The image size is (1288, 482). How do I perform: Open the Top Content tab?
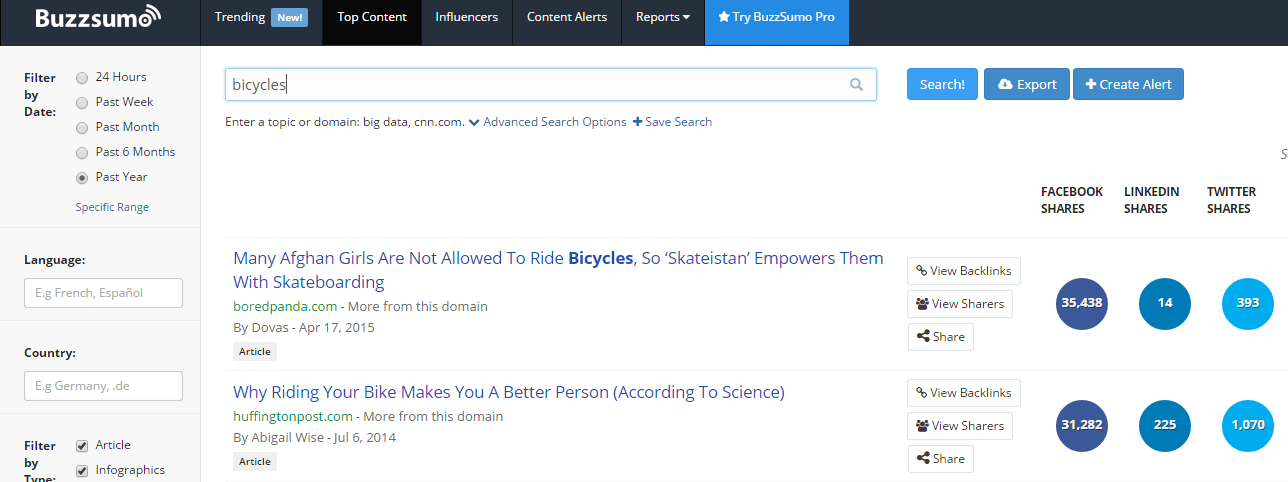click(371, 17)
